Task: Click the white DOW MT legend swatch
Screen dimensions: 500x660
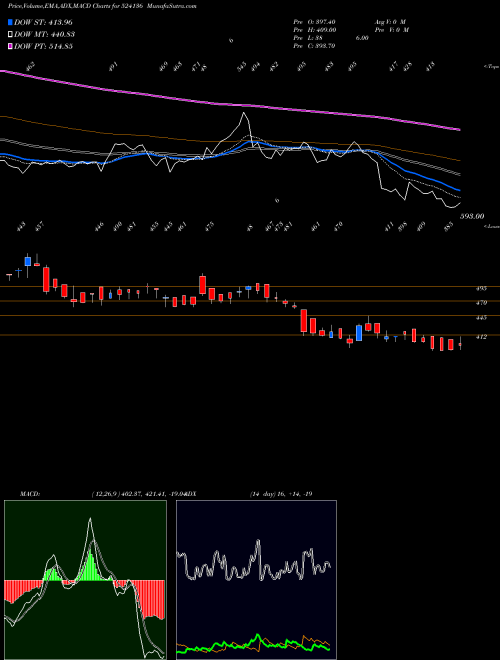Action: pos(10,34)
